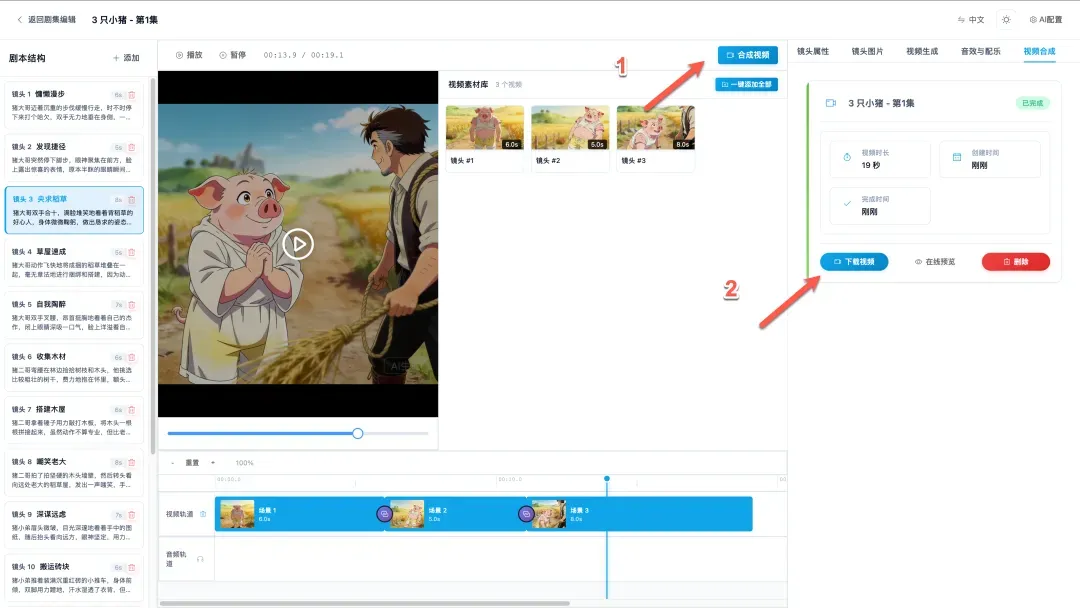
Task: Switch to the 镜头属性 tab
Action: pos(812,51)
